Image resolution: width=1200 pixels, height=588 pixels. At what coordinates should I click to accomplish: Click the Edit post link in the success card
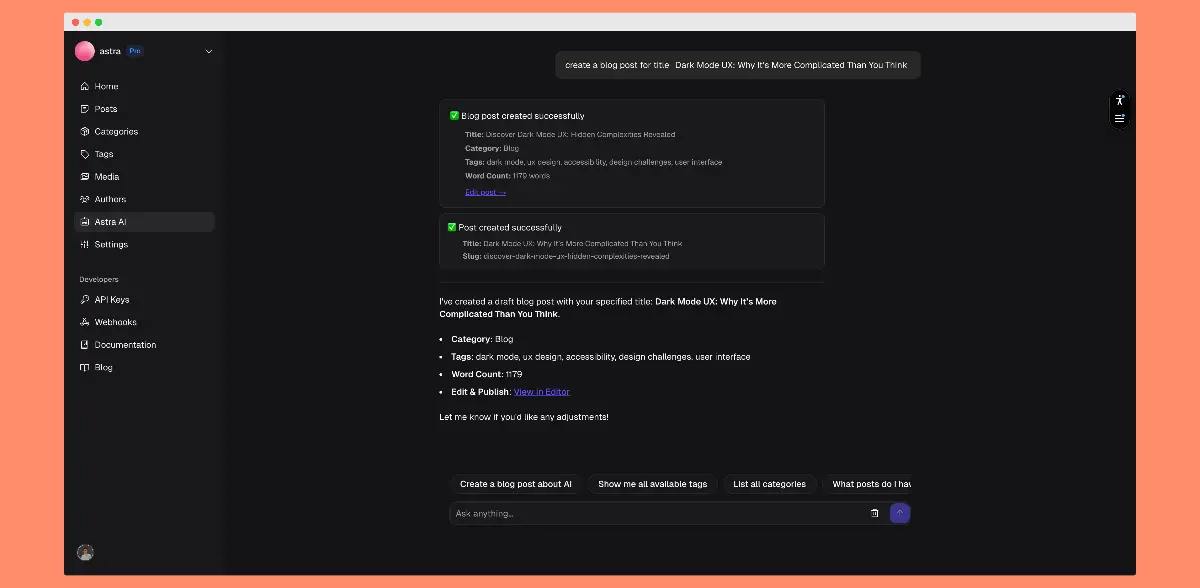pos(485,191)
